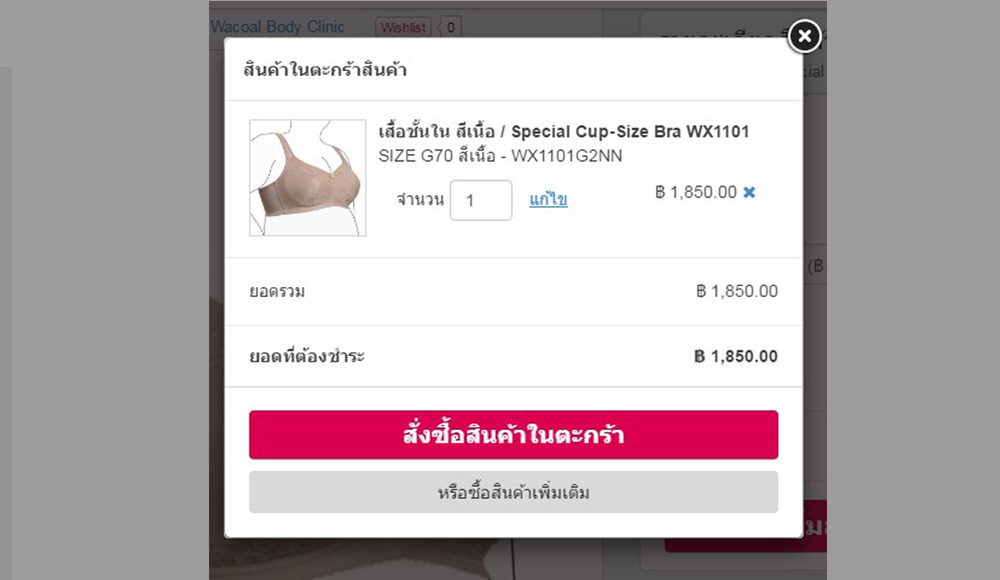Click the pink สั่งซื้อสินค้าในตะกร้า checkout button
Image resolution: width=1000 pixels, height=580 pixels.
[513, 435]
